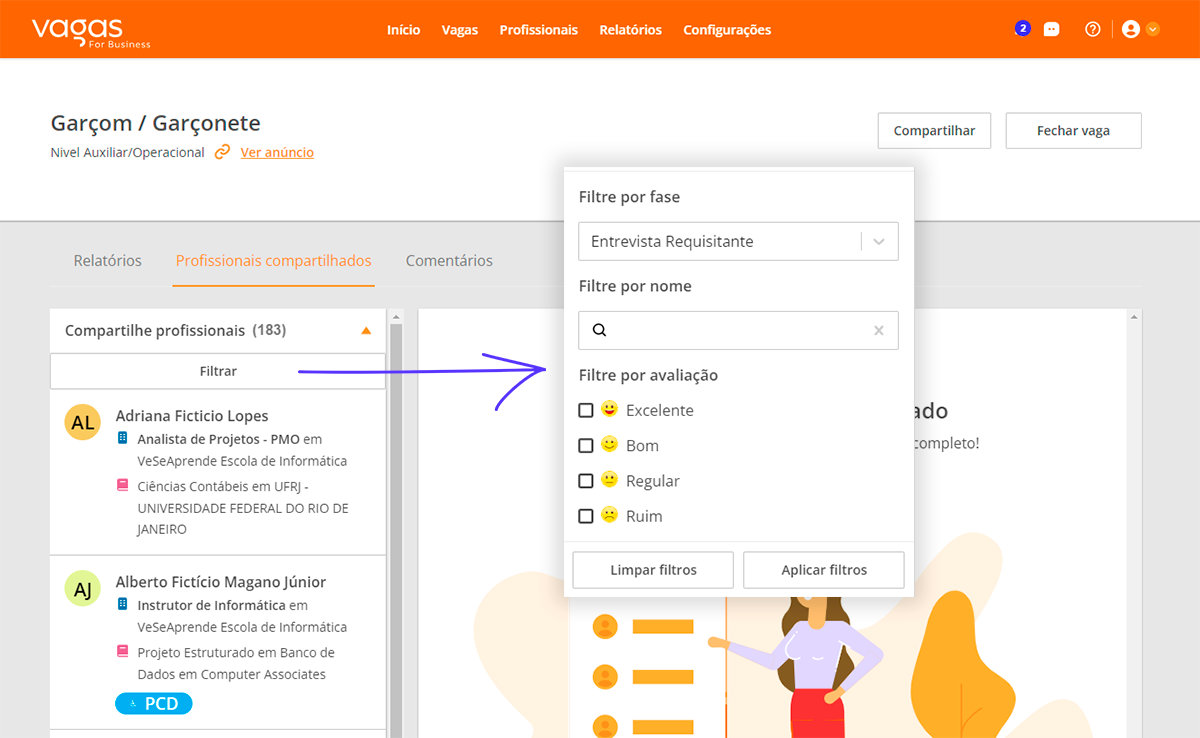Click Adriana Ficticio Lopes AL avatar
Screen dimensions: 1200x738
pos(83,422)
